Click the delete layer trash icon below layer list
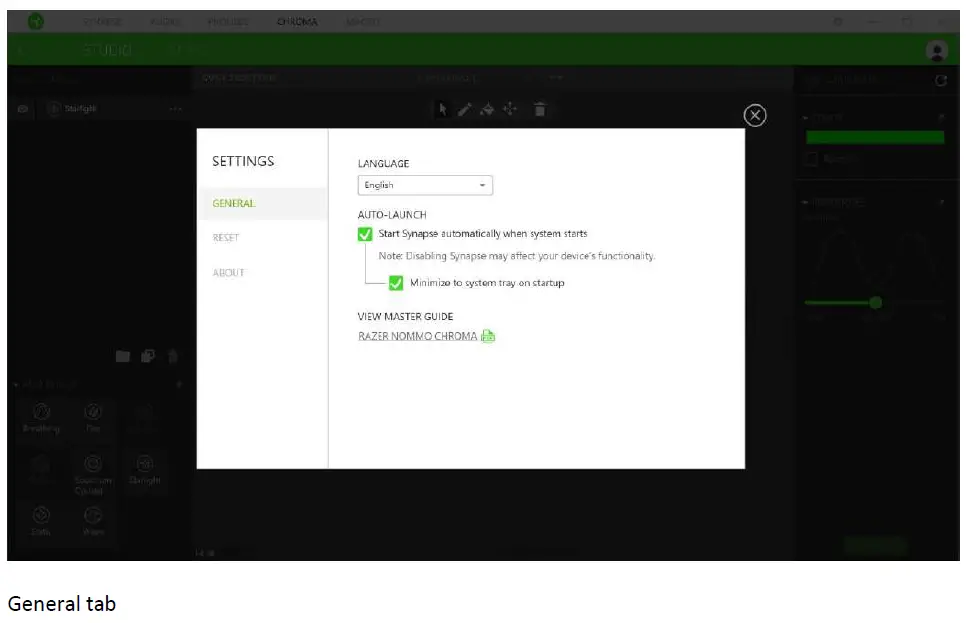The width and height of the screenshot is (971, 623). point(174,358)
